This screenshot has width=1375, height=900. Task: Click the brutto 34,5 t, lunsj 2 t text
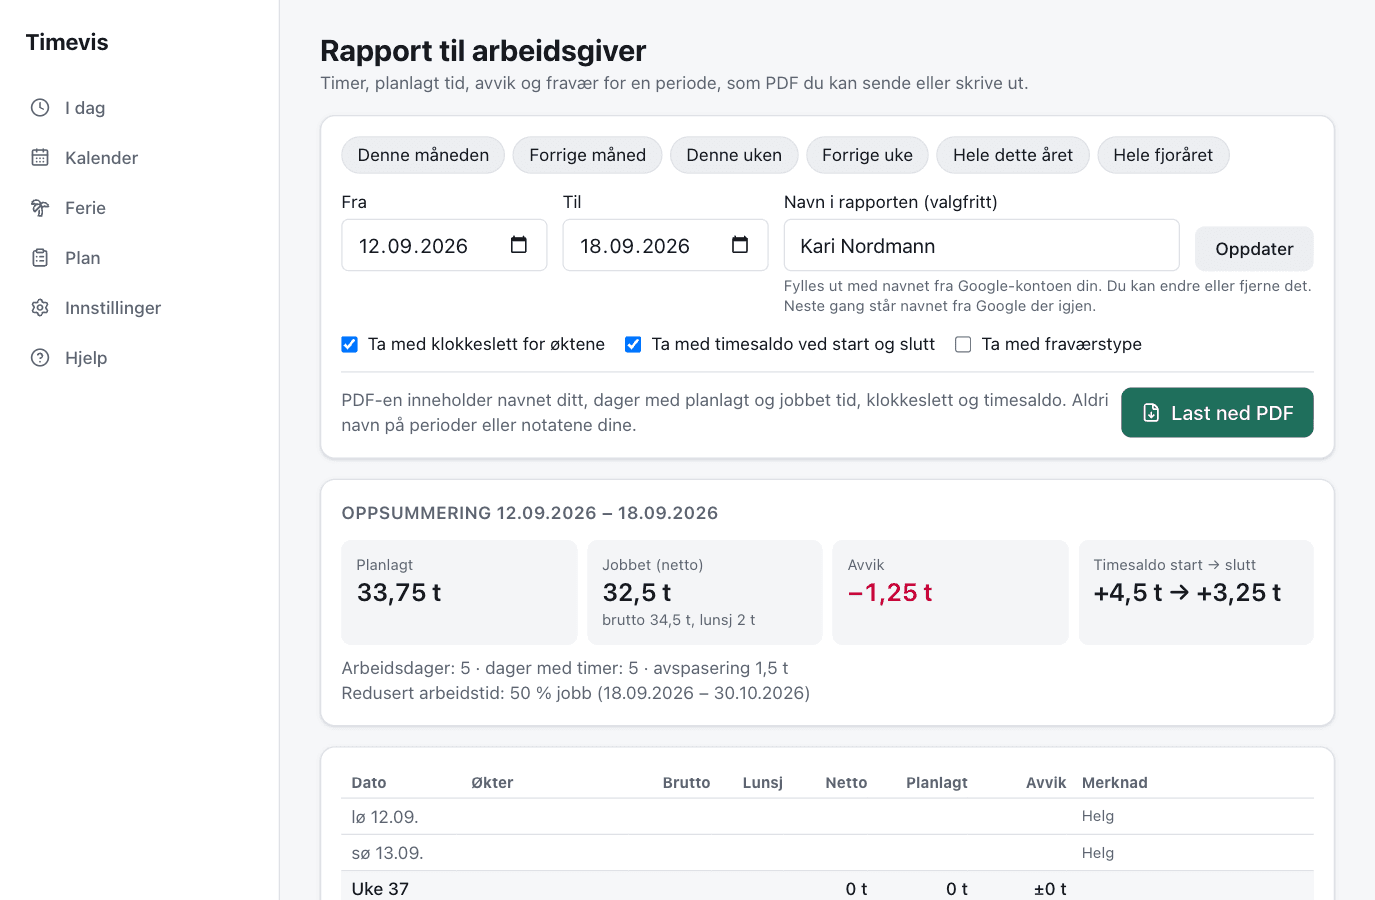[x=678, y=620]
